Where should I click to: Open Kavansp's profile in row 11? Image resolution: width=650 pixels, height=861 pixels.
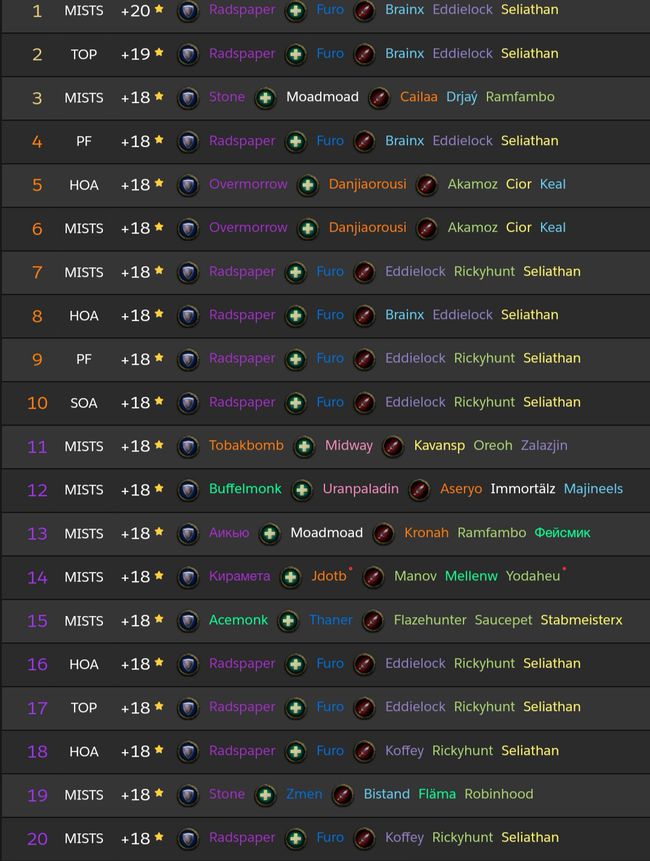[x=439, y=445]
